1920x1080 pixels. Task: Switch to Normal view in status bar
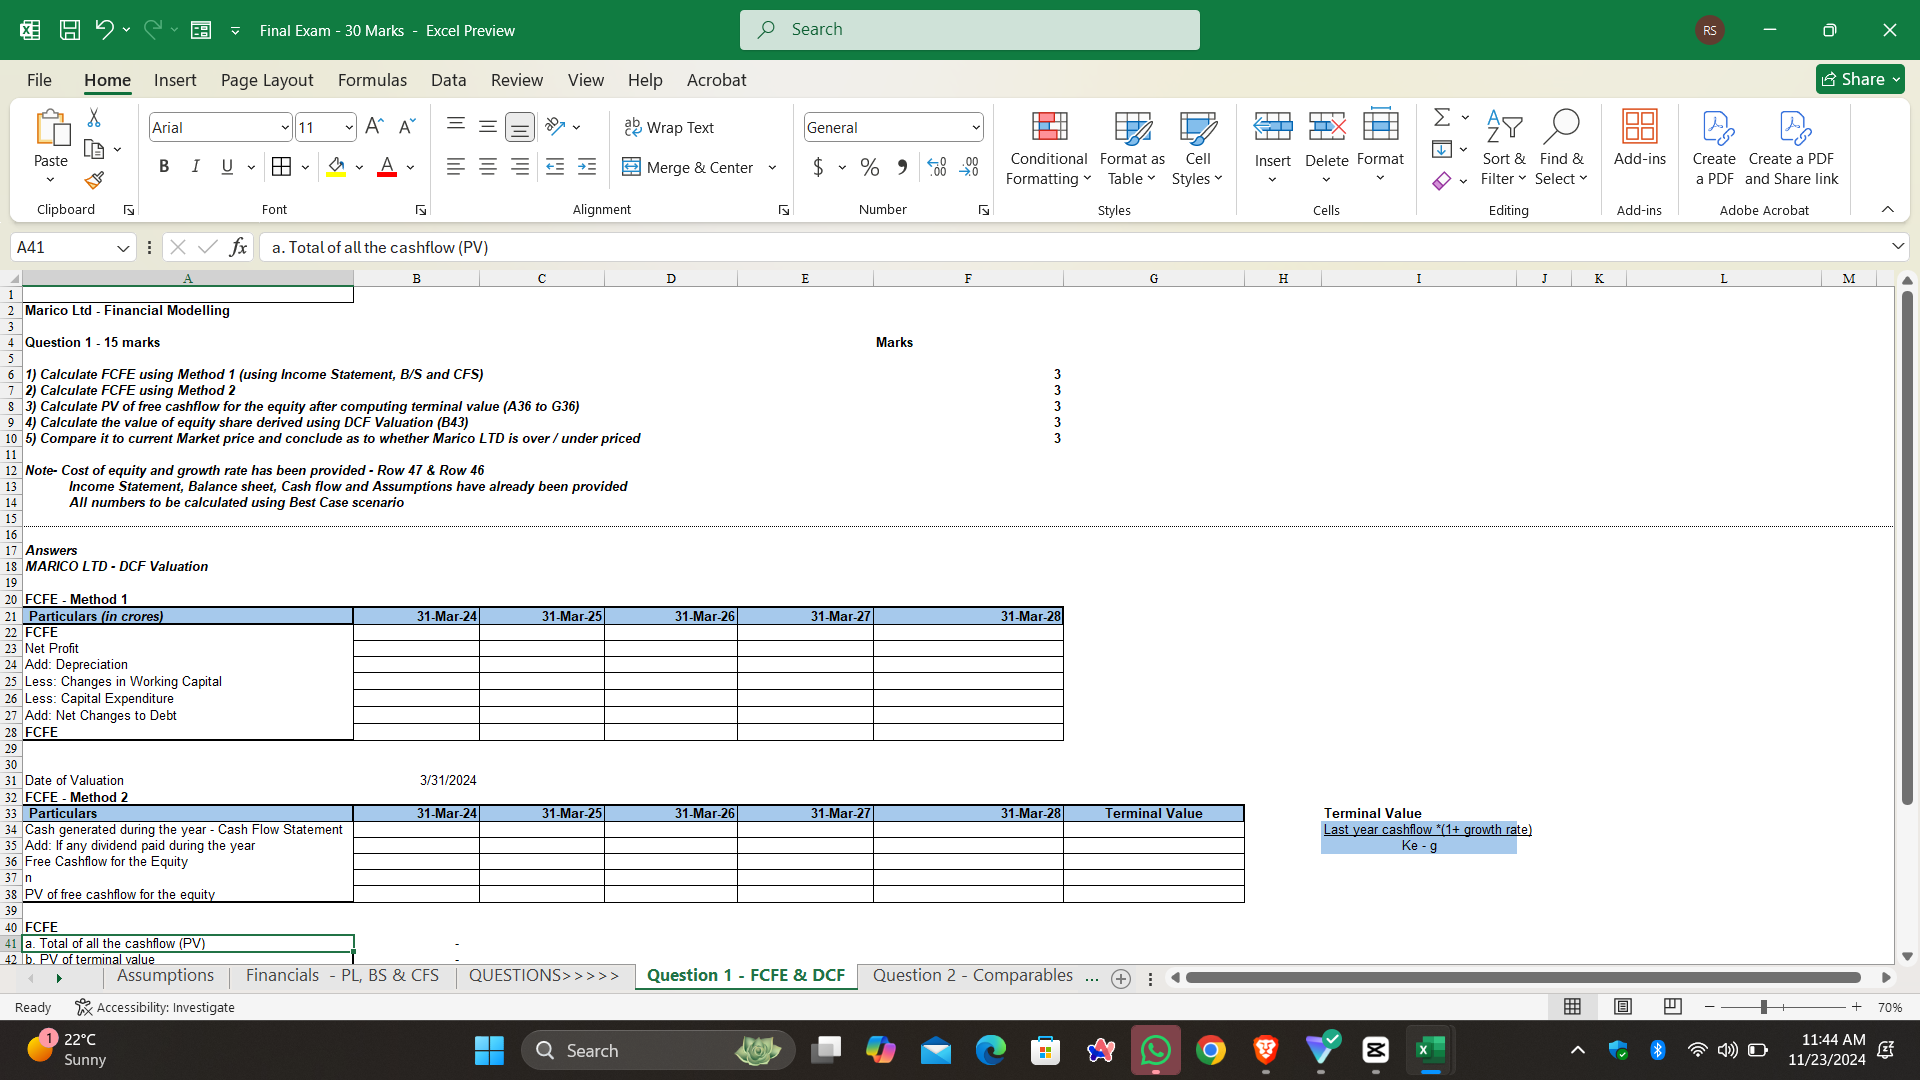1572,1007
